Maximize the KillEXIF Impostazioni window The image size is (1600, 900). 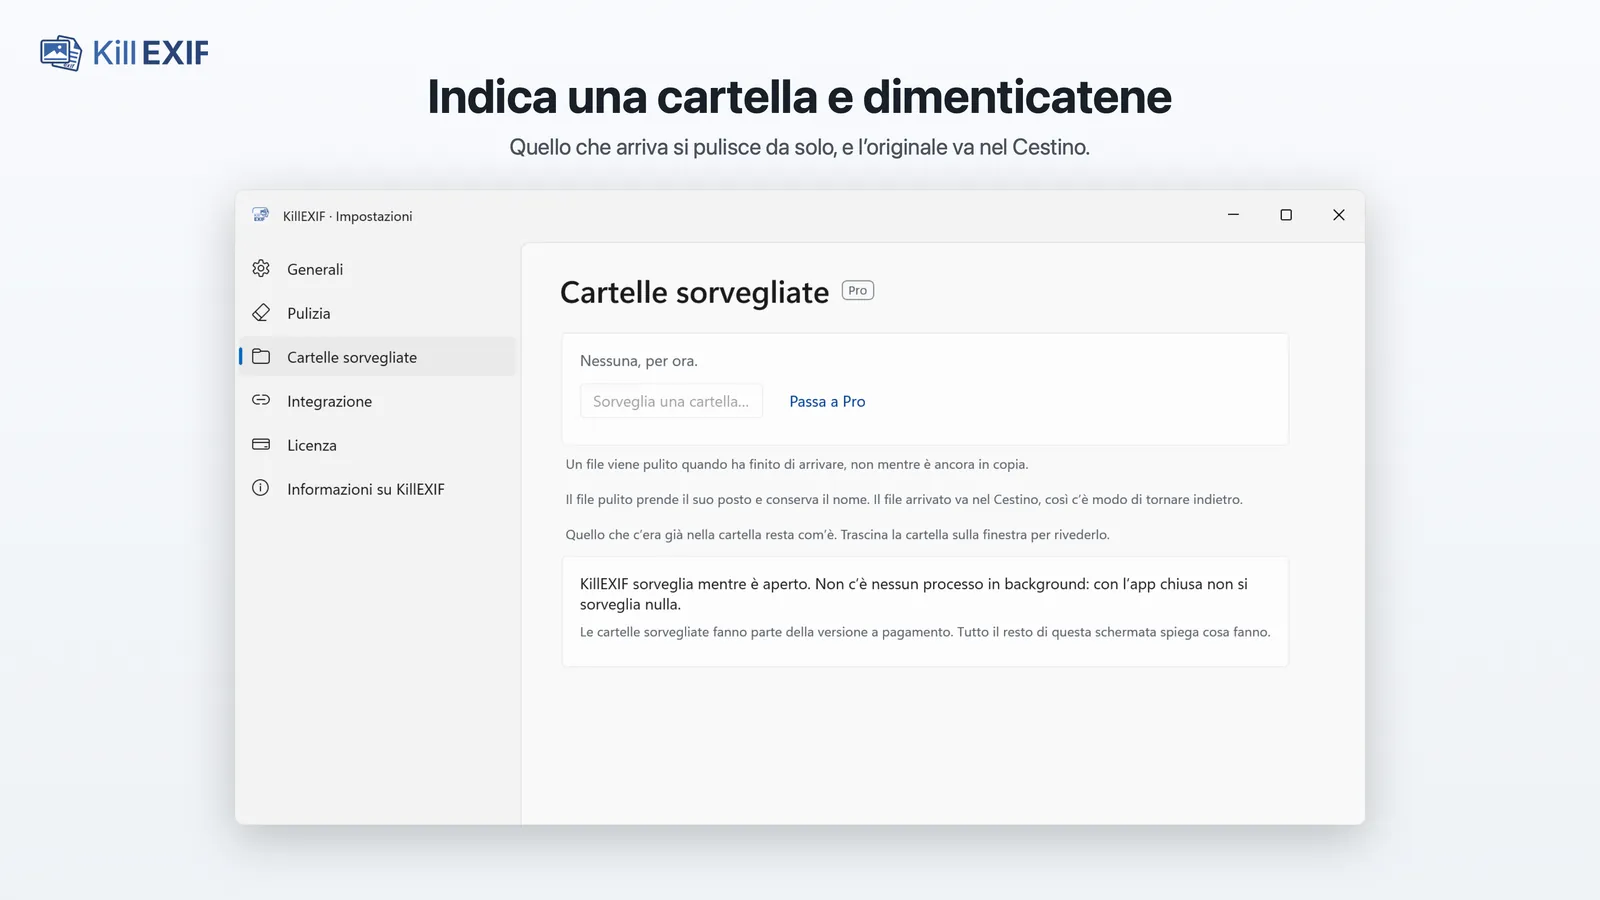click(x=1286, y=215)
